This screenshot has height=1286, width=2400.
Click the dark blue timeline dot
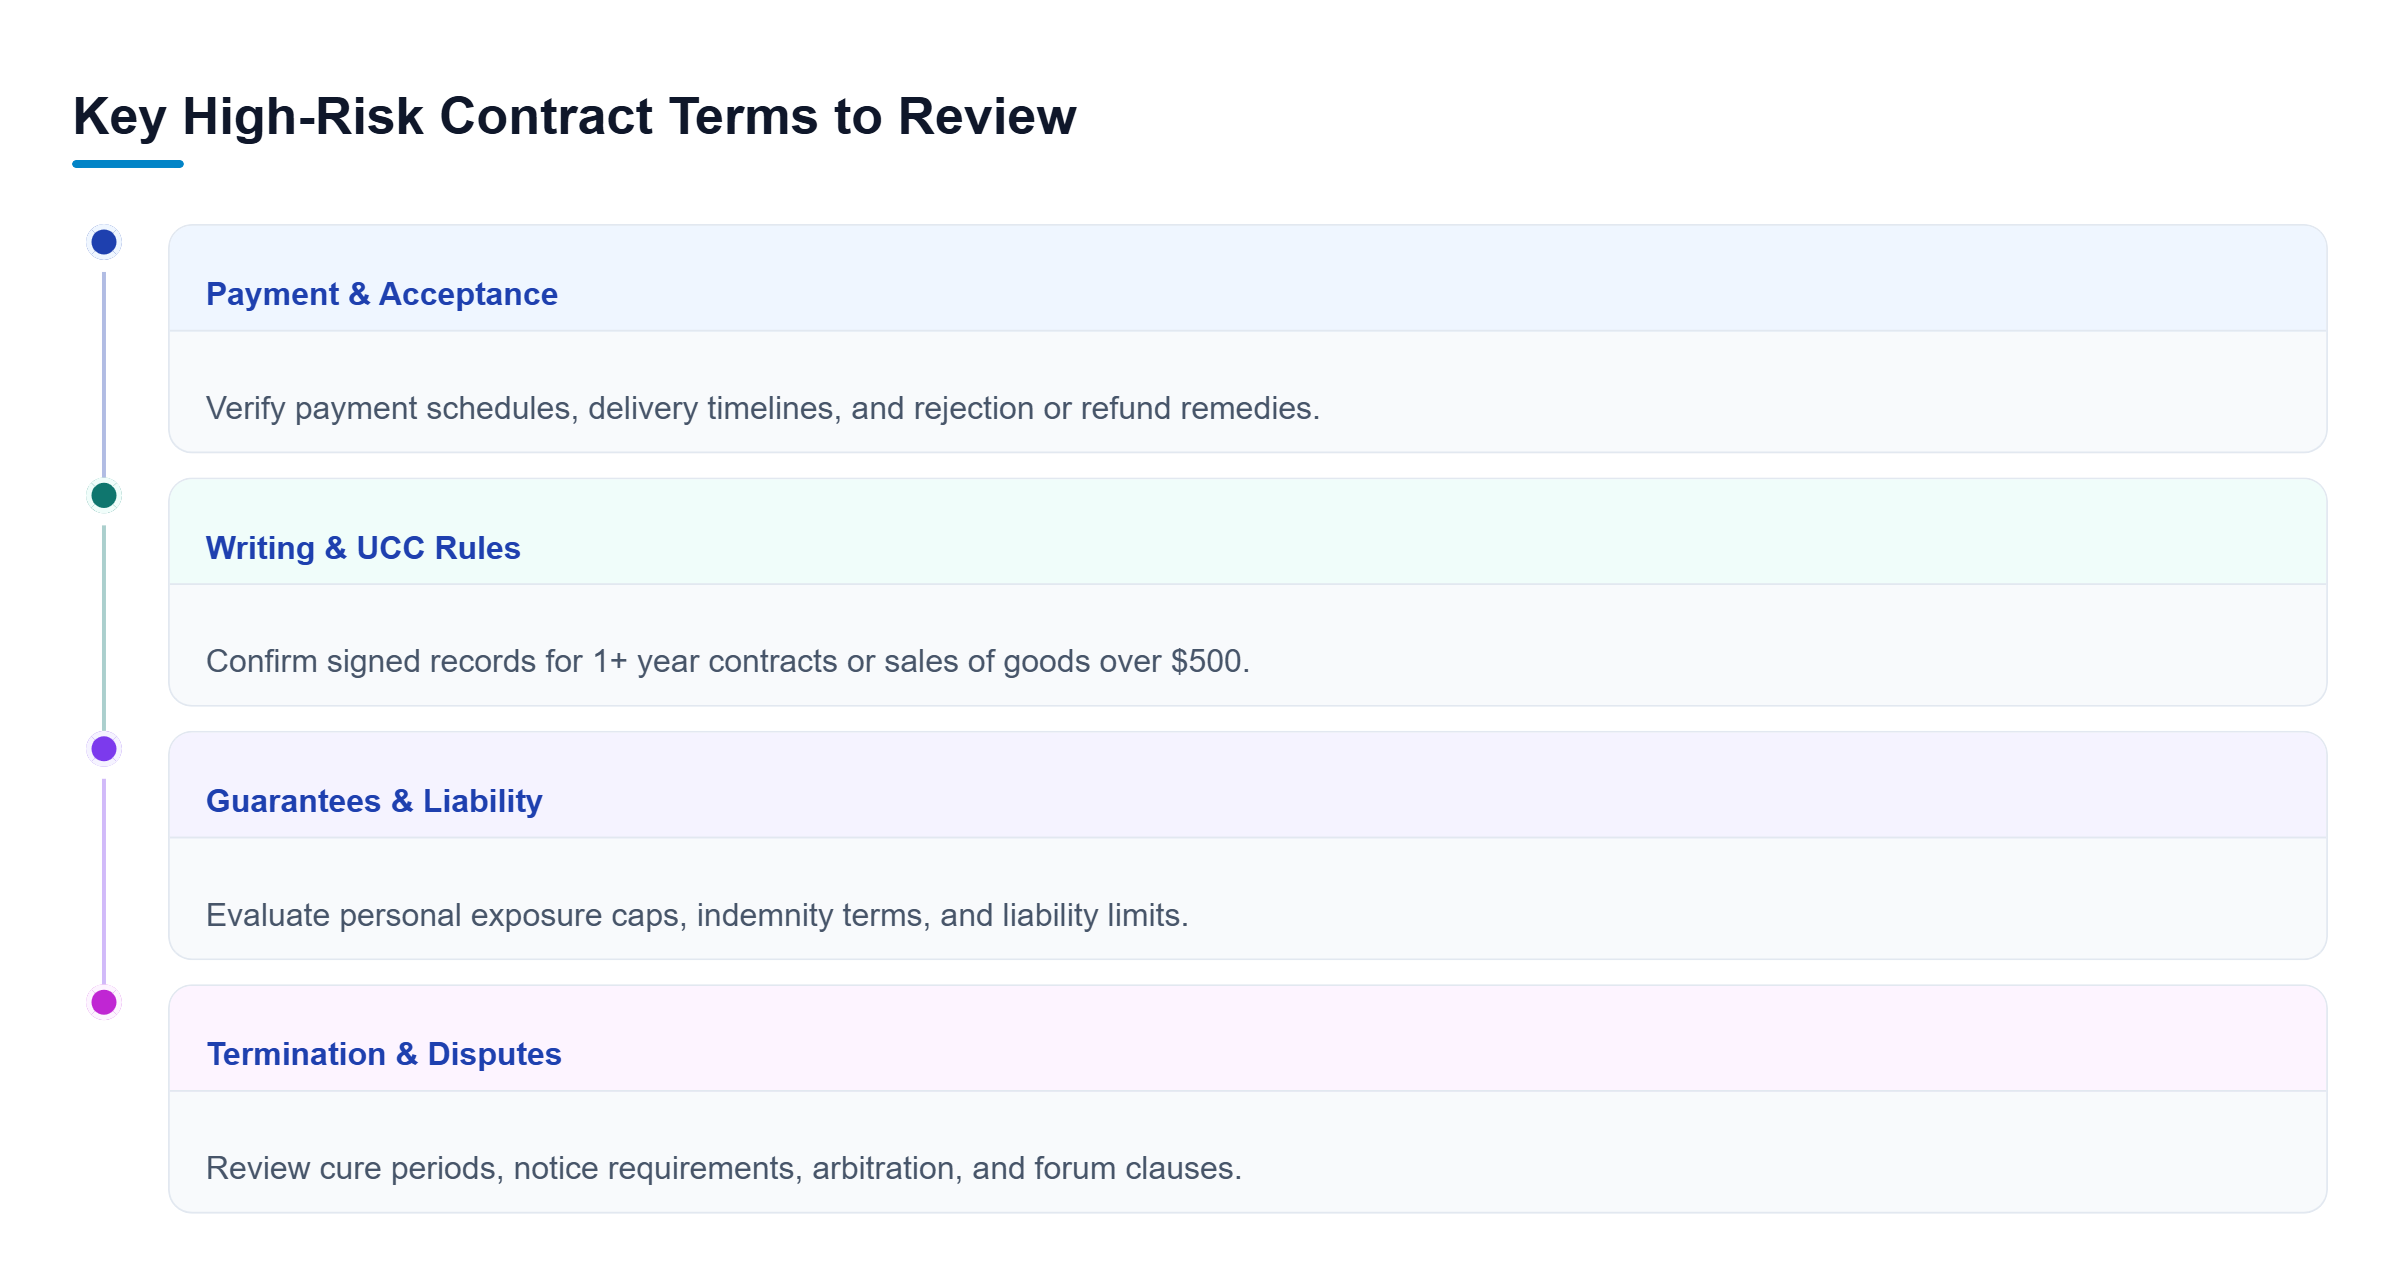tap(104, 242)
